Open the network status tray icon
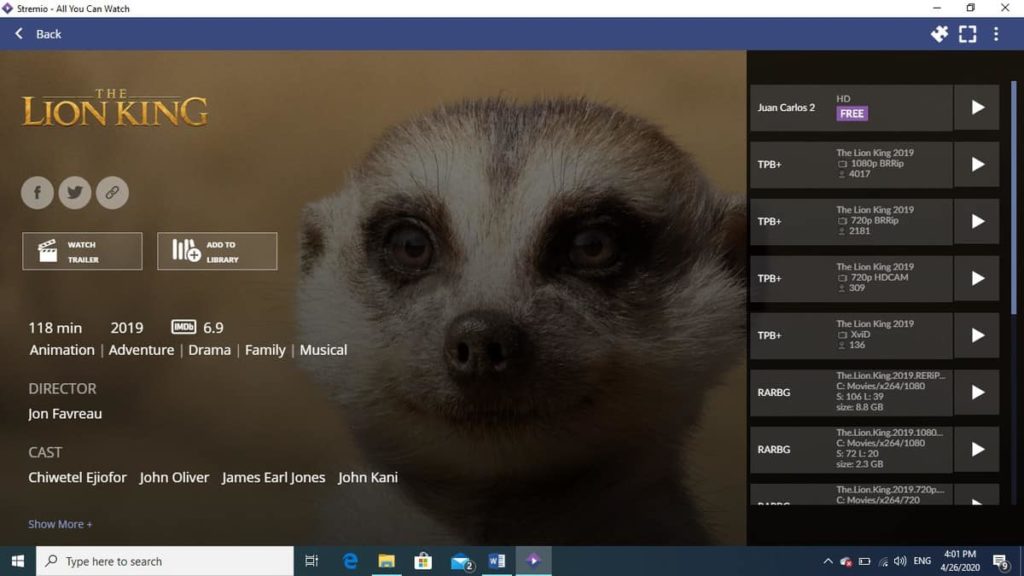Screen dimensions: 1024x576 pos(883,562)
